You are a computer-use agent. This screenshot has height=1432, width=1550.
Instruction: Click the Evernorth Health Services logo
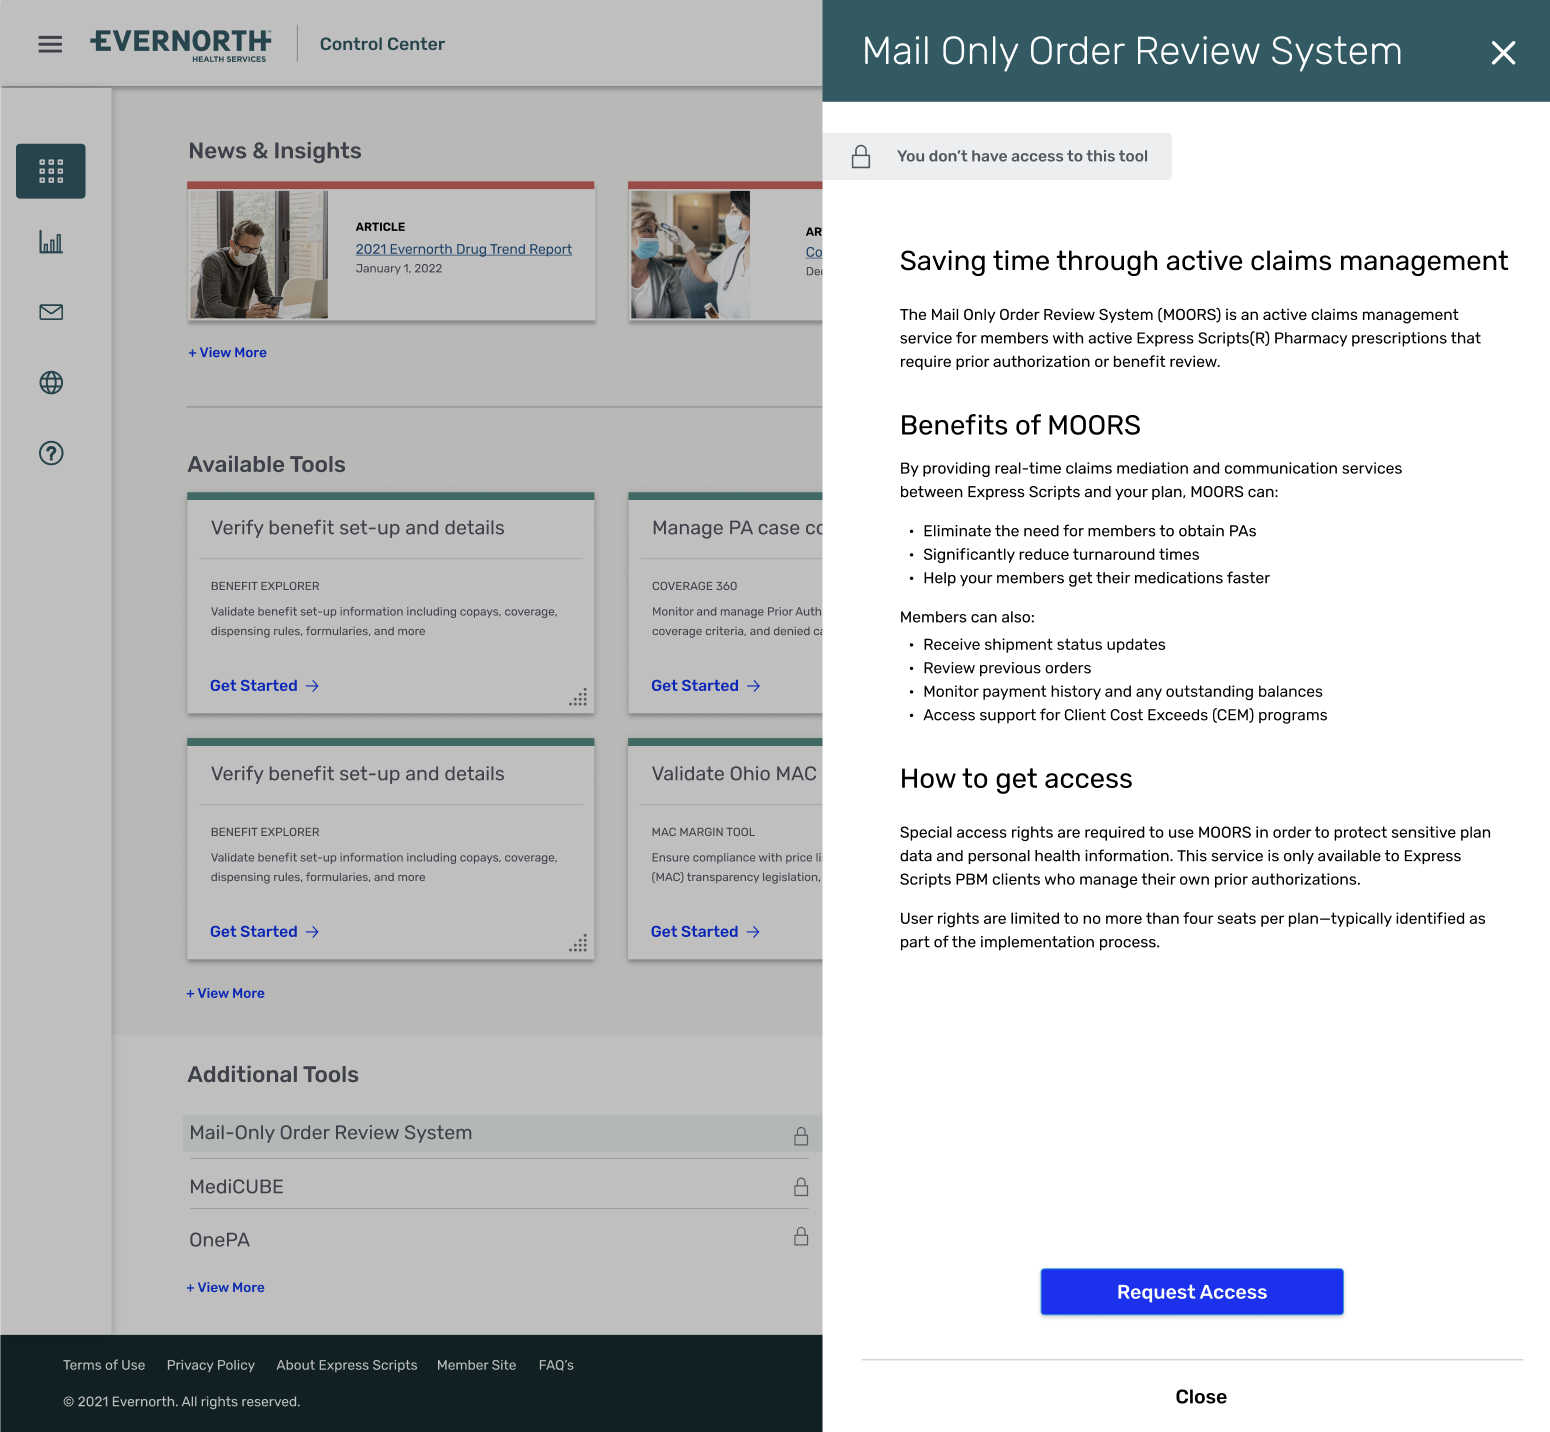click(x=181, y=45)
